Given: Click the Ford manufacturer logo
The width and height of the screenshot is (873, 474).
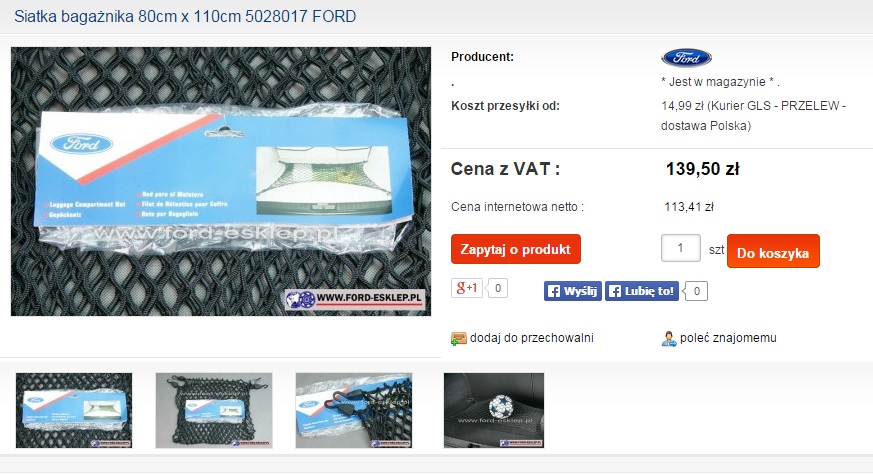Looking at the screenshot, I should point(686,57).
